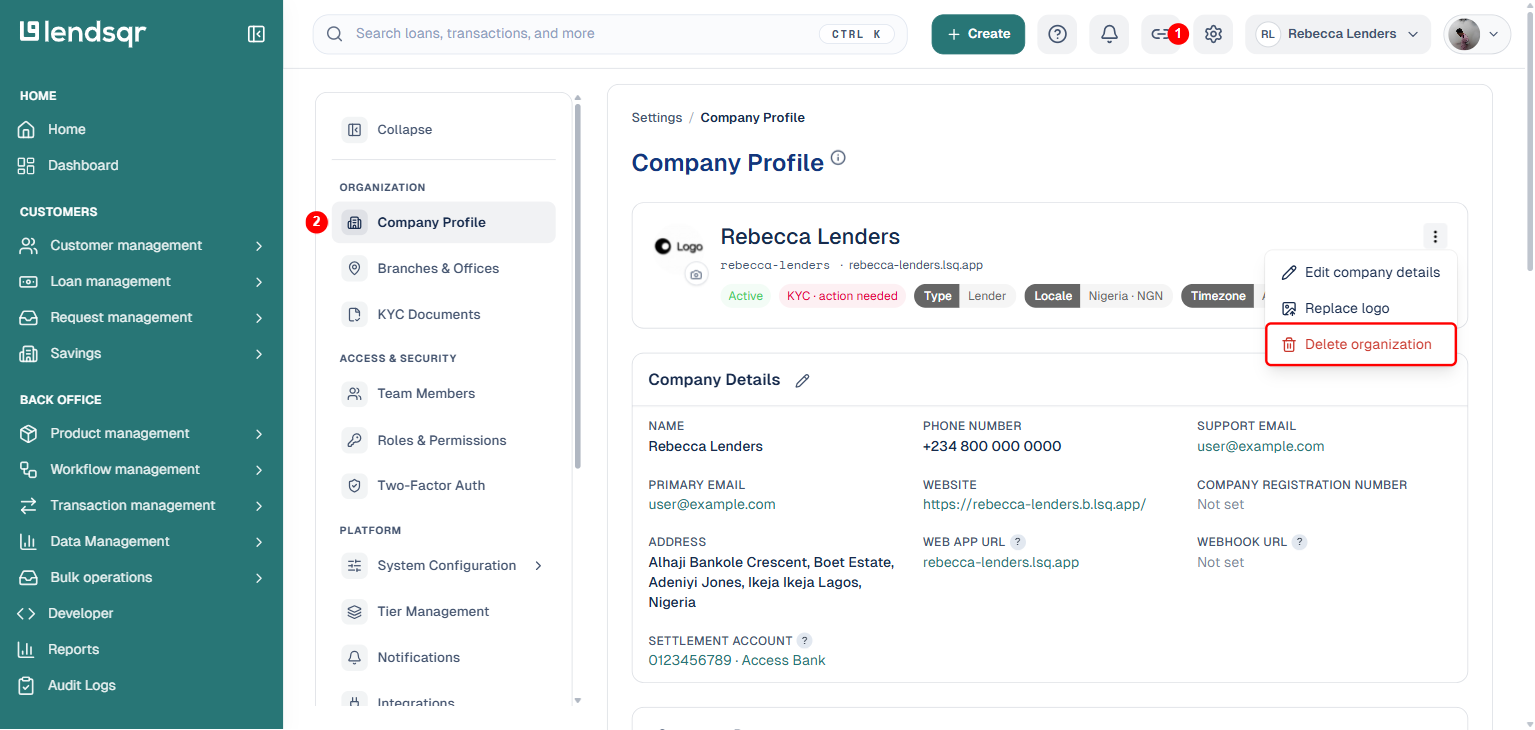Collapse the main sidebar via header icon
This screenshot has height=730, width=1535.
(x=256, y=34)
